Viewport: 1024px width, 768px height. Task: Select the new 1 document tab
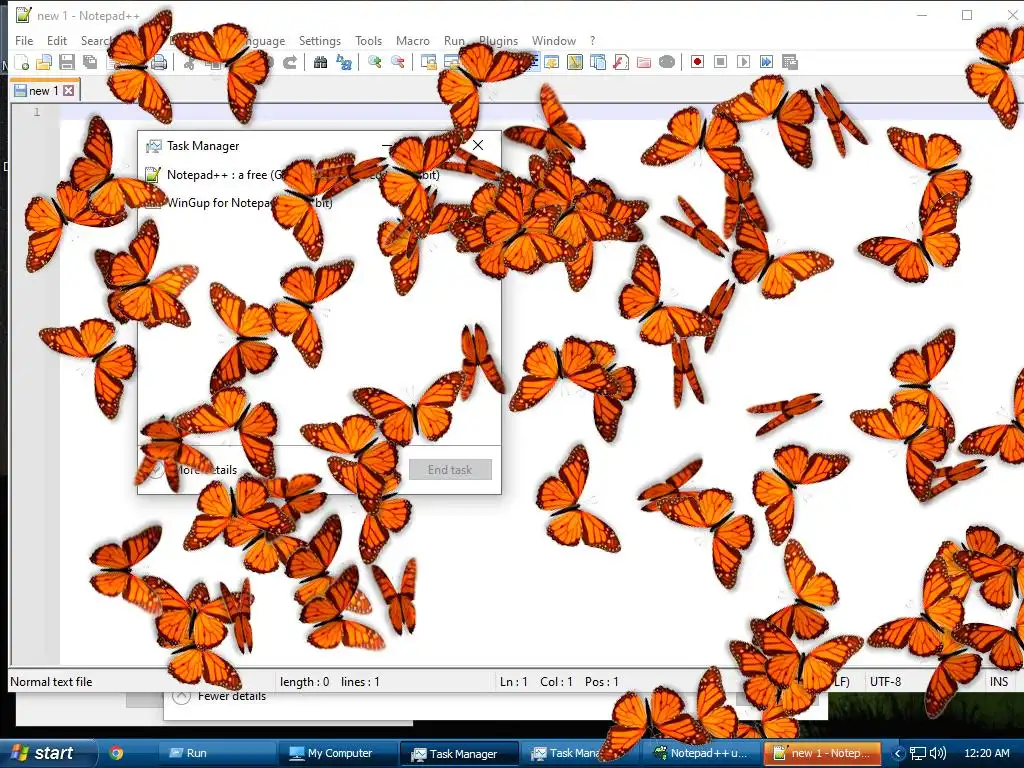pyautogui.click(x=44, y=91)
